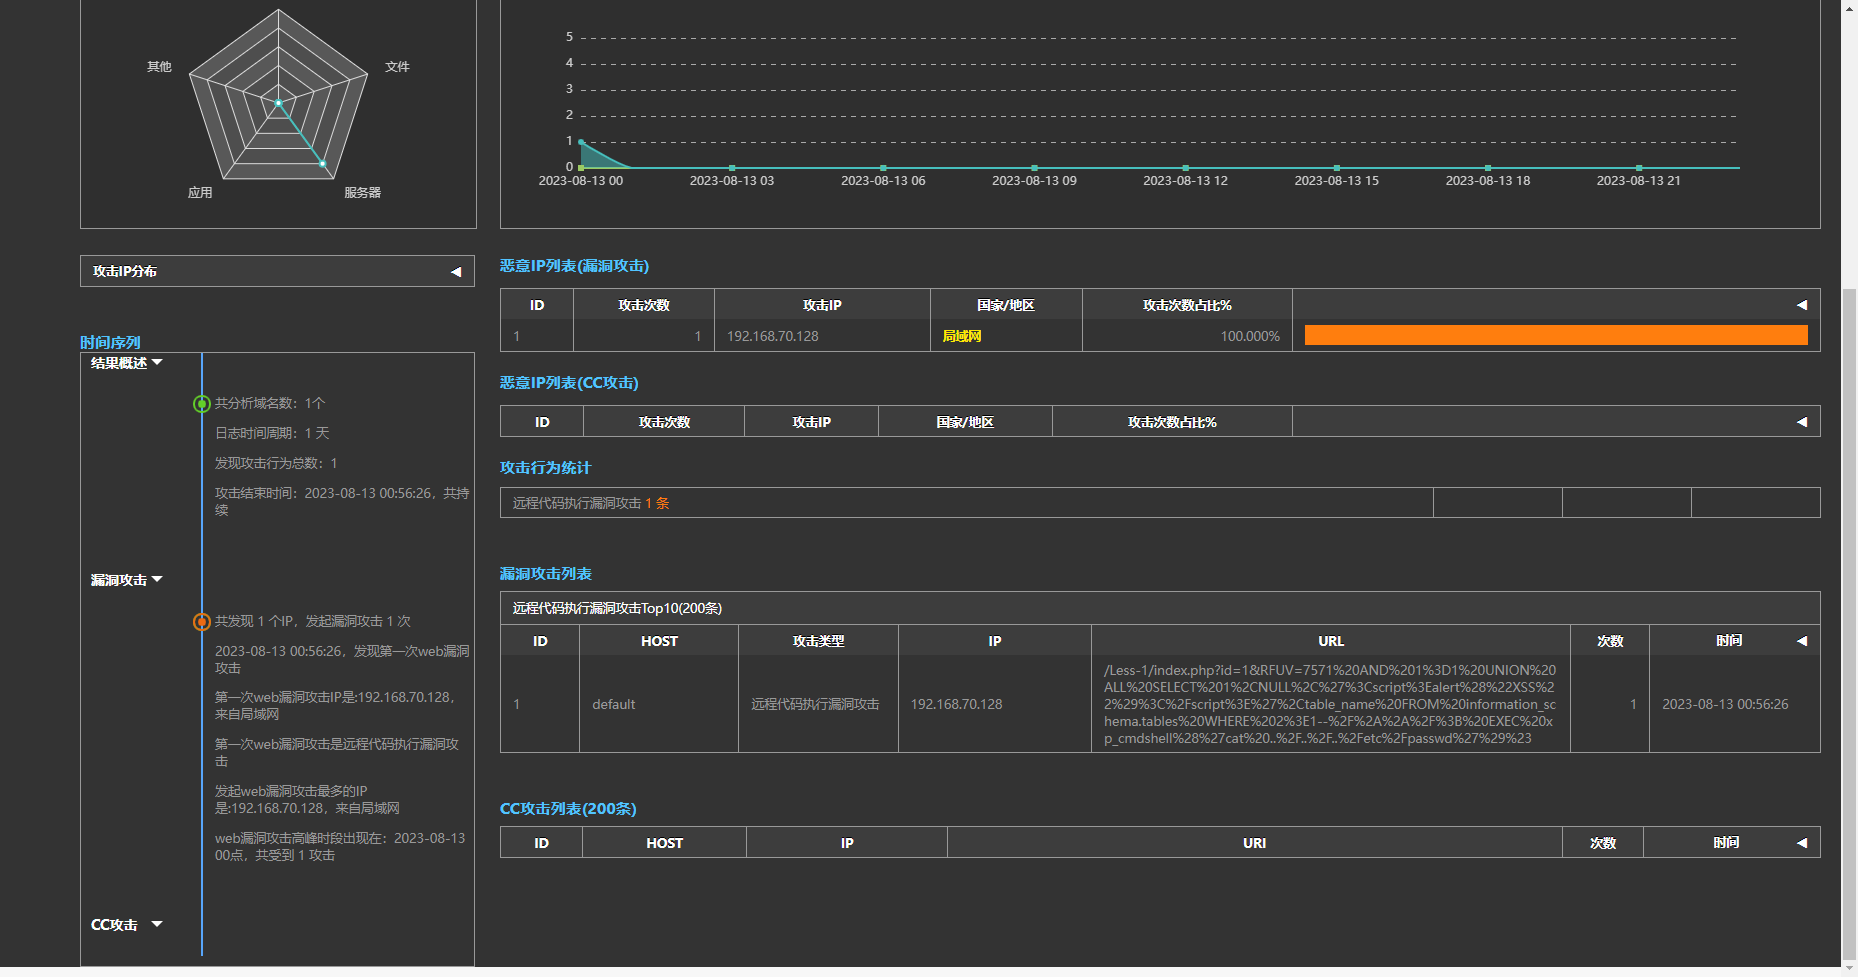Click the 次数 header in 漏洞攻击列表 table

[x=1610, y=641]
